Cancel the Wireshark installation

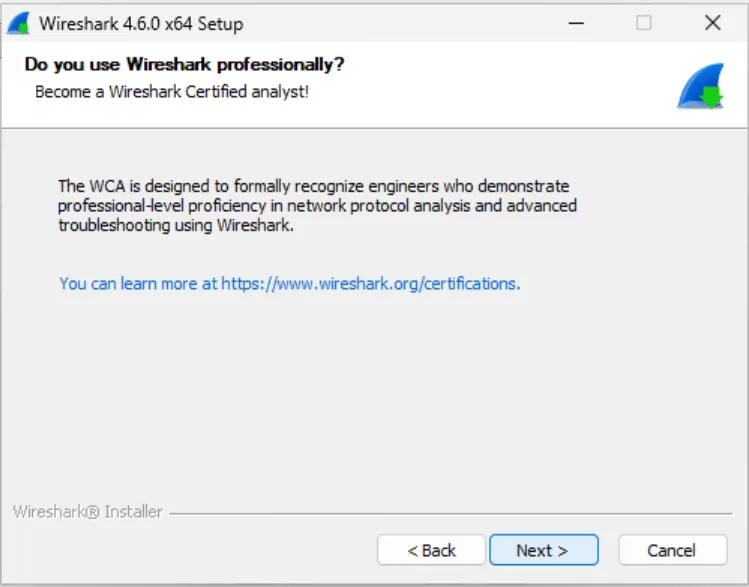click(671, 550)
